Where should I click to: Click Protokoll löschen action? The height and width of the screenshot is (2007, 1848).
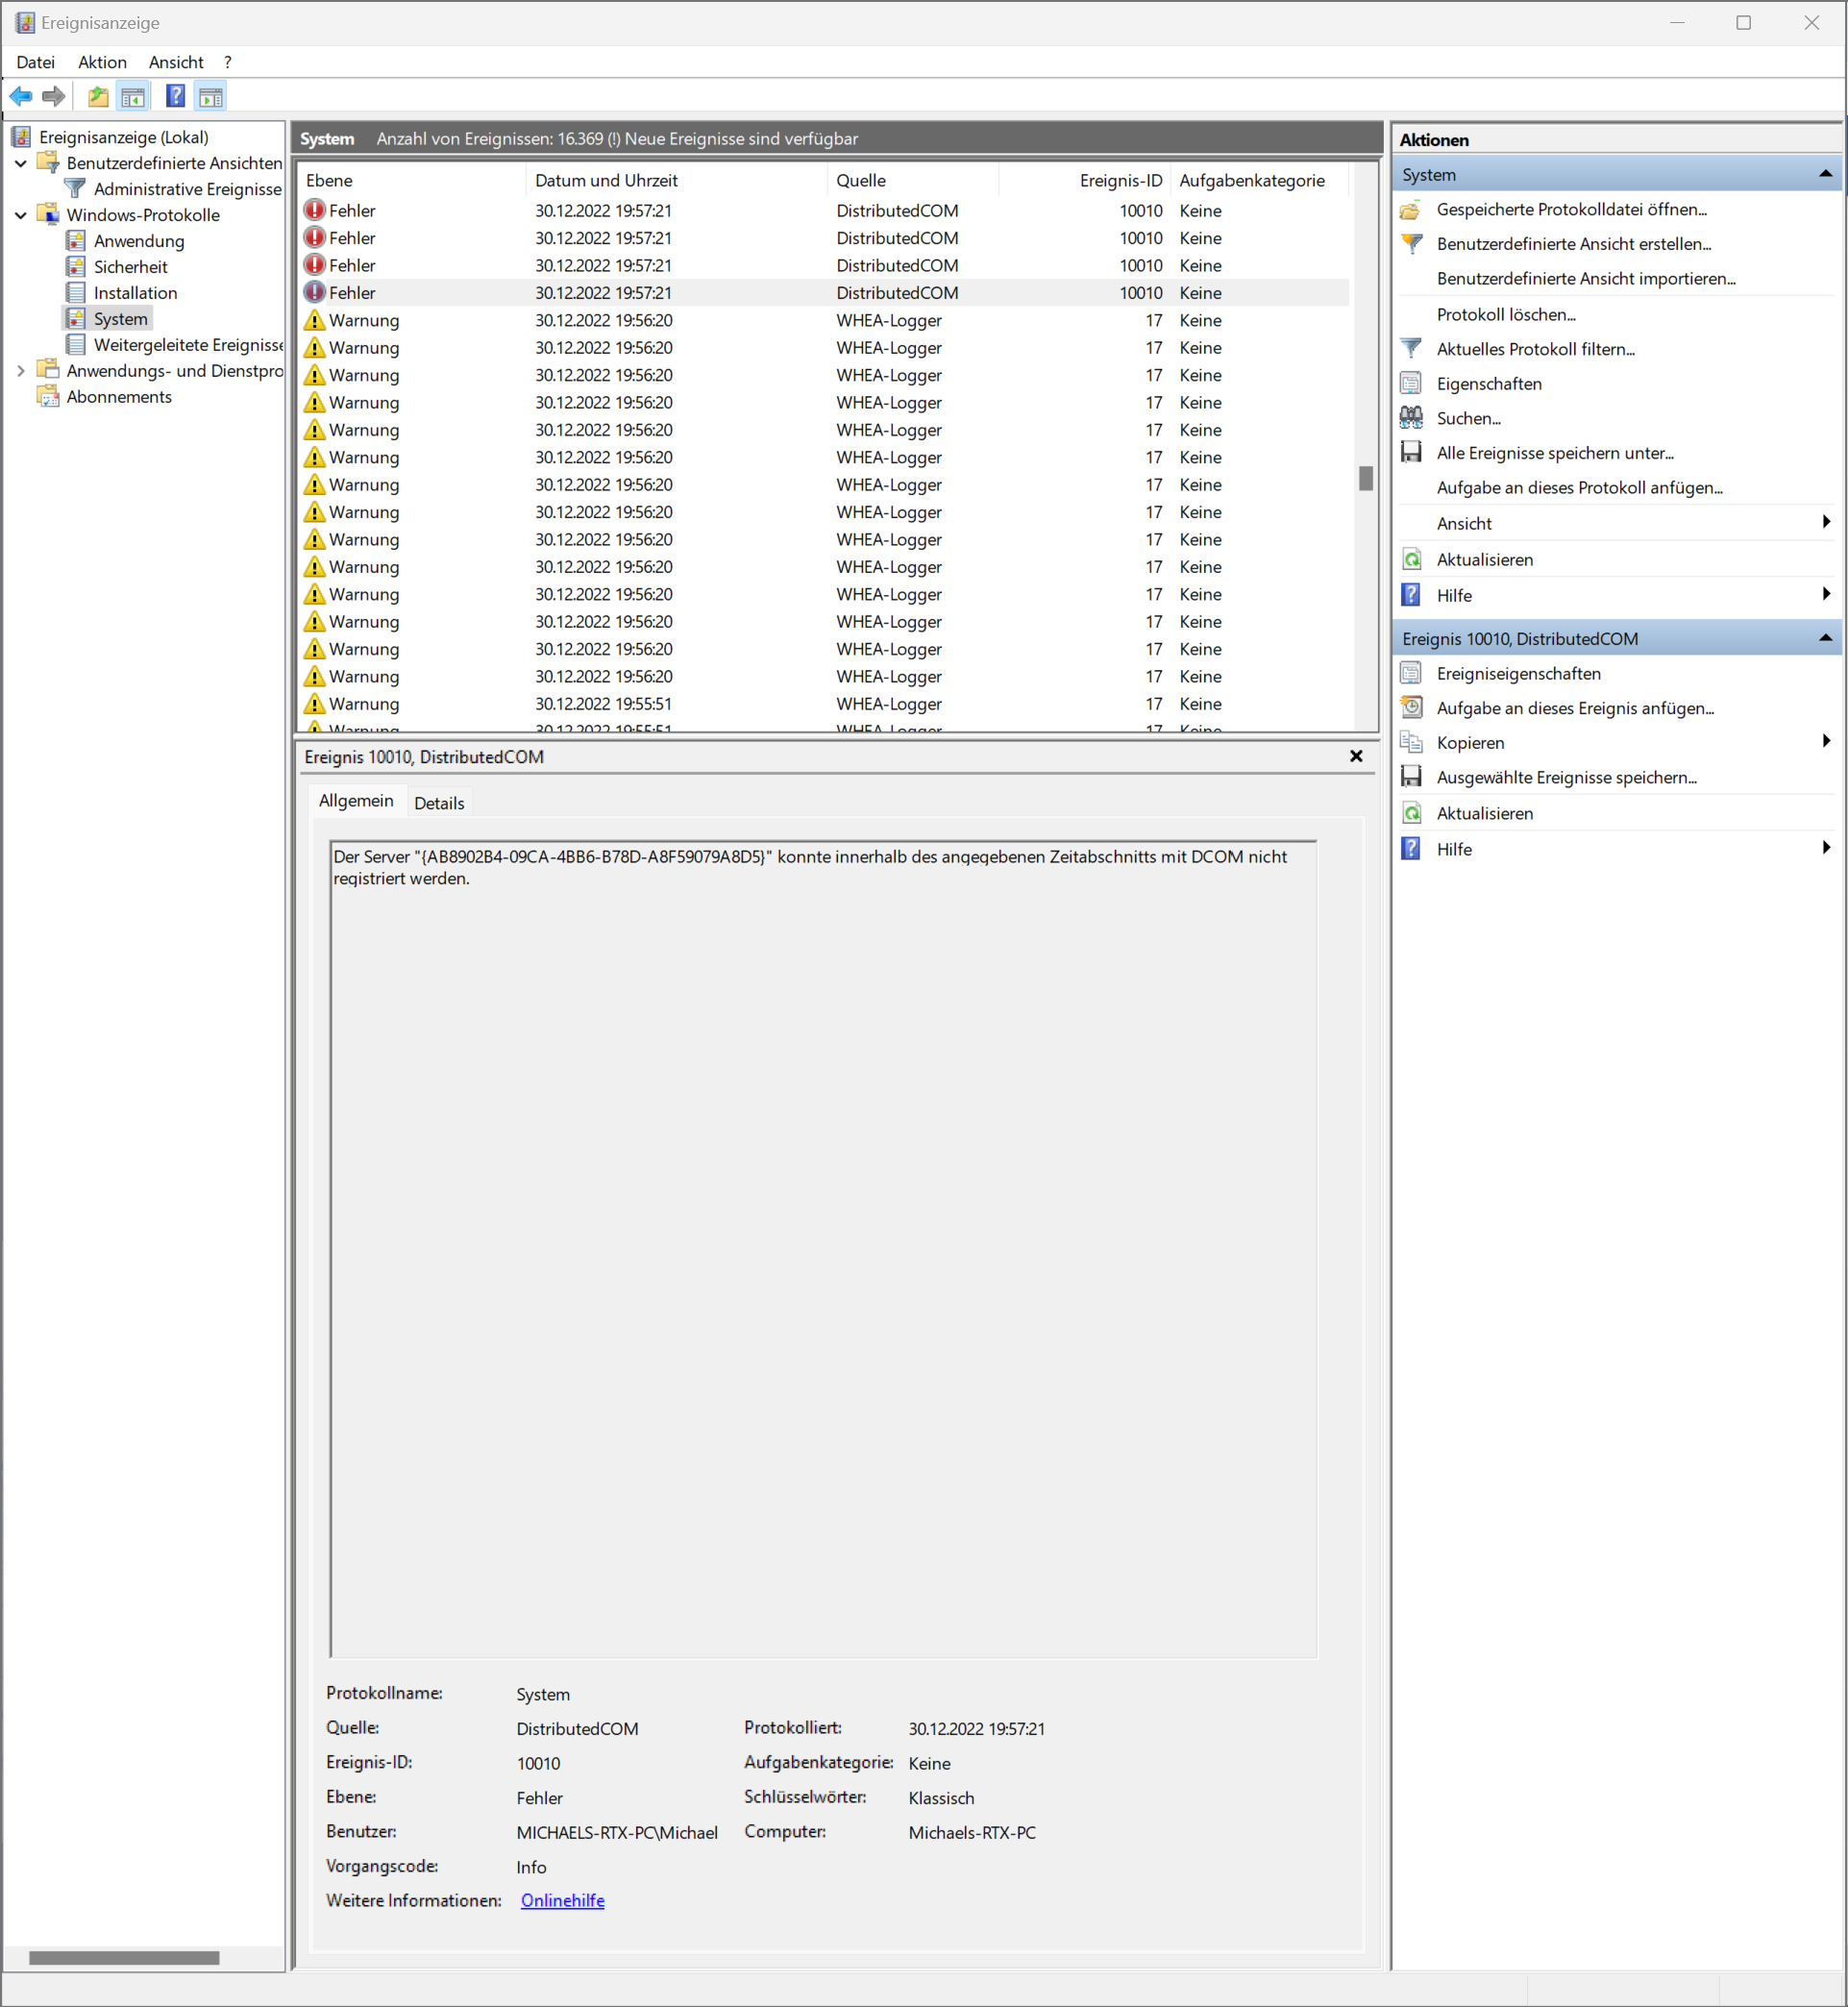[x=1505, y=315]
